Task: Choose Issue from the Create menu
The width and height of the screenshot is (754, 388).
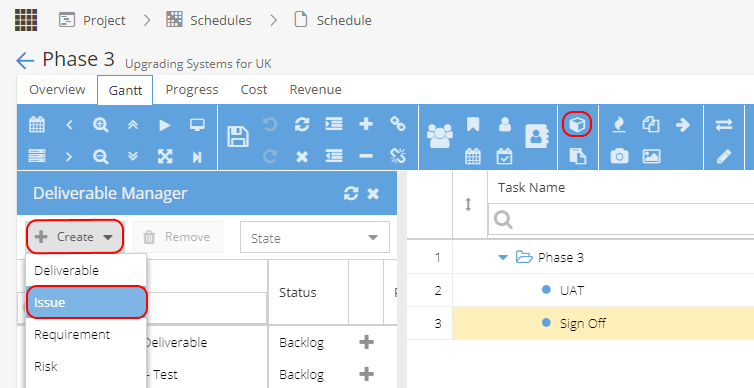Action: [x=86, y=302]
